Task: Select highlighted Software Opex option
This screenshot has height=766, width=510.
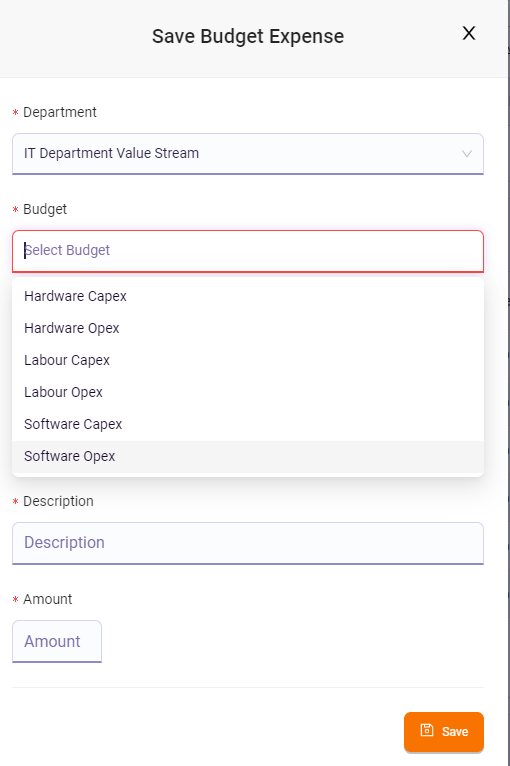Action: 248,456
